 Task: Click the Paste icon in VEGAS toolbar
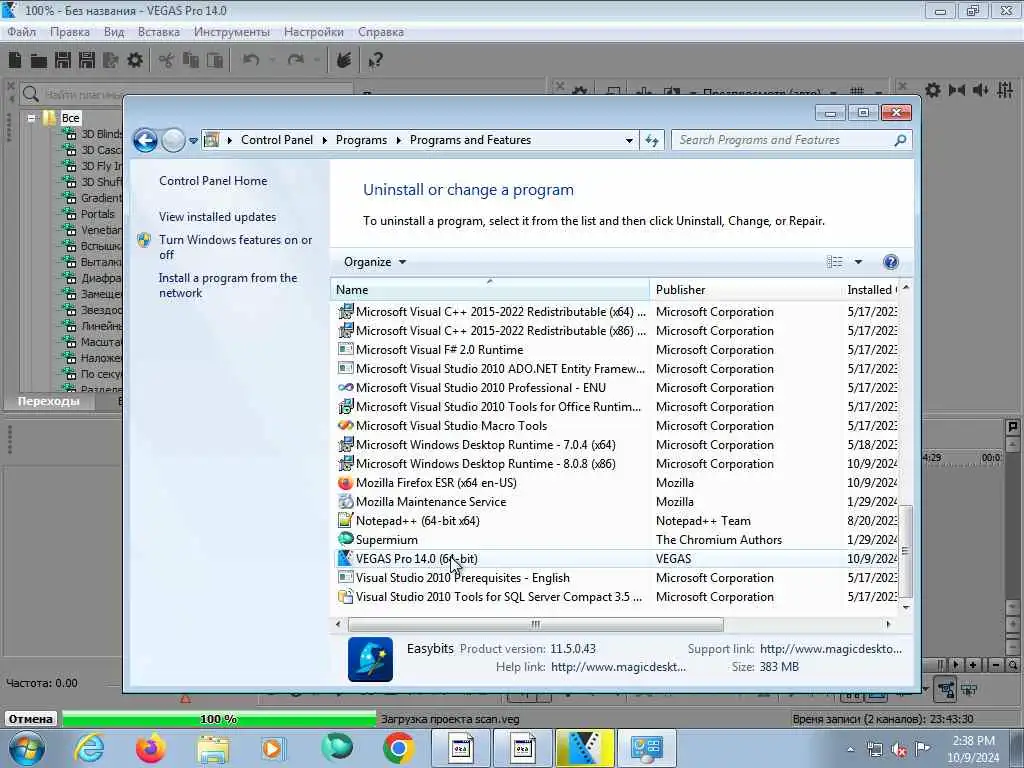[215, 61]
